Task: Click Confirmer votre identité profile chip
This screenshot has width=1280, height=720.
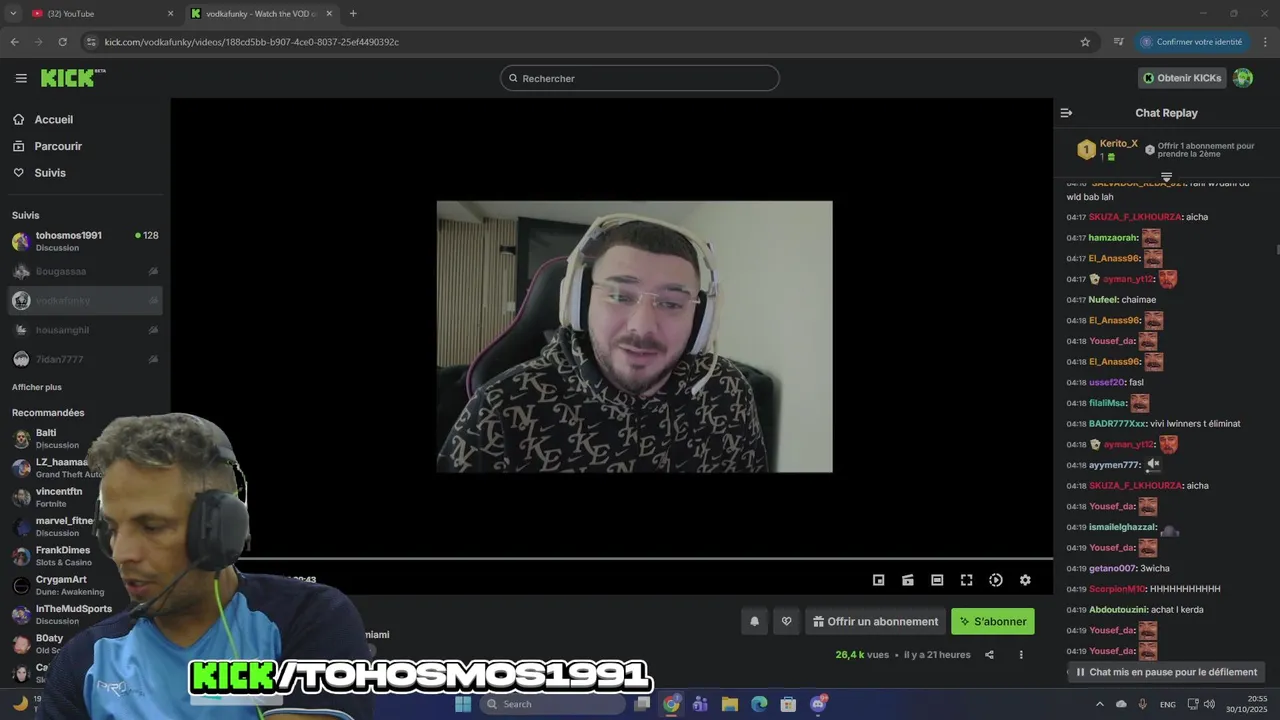Action: [x=1192, y=42]
